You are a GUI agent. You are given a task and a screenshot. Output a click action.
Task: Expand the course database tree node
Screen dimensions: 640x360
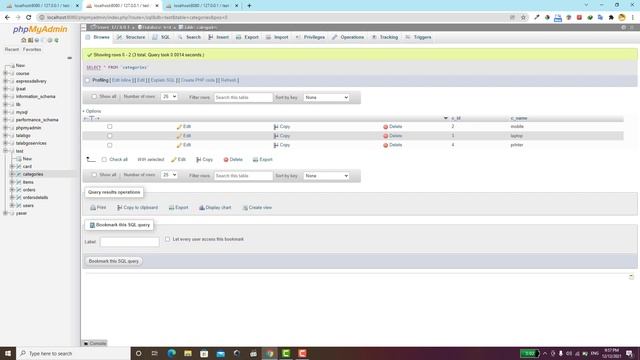6,73
